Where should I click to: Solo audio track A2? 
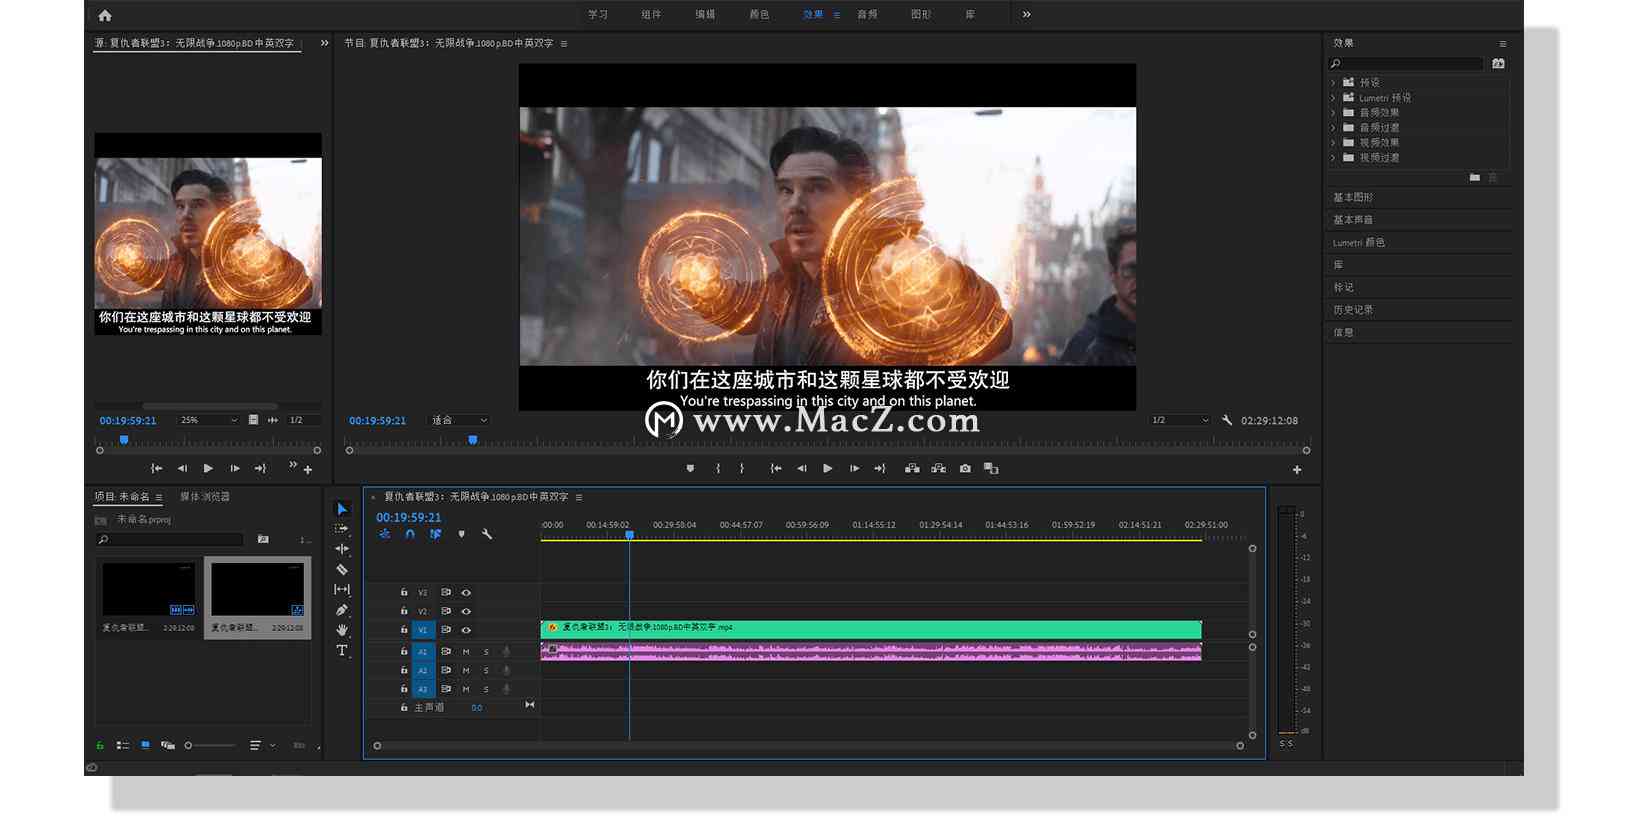coord(487,670)
